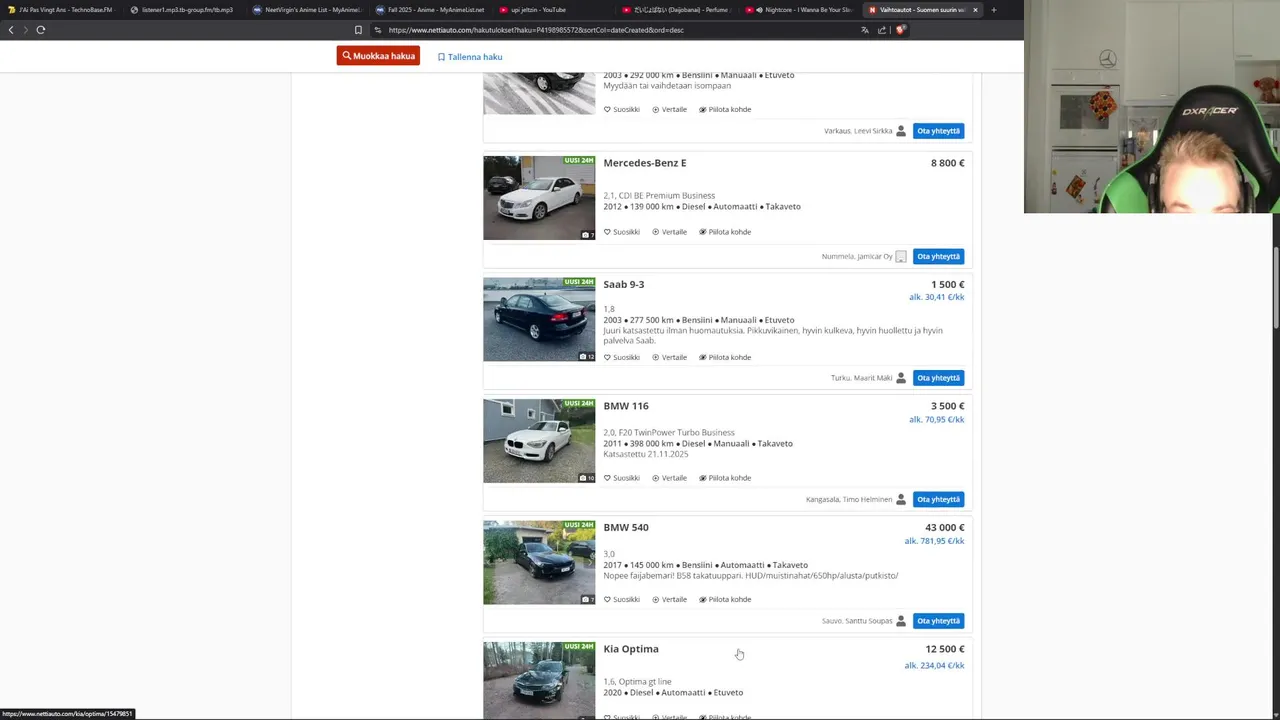Screen dimensions: 1280x720
Task: Switch to Fall 2025 Anime tab
Action: tap(430, 10)
